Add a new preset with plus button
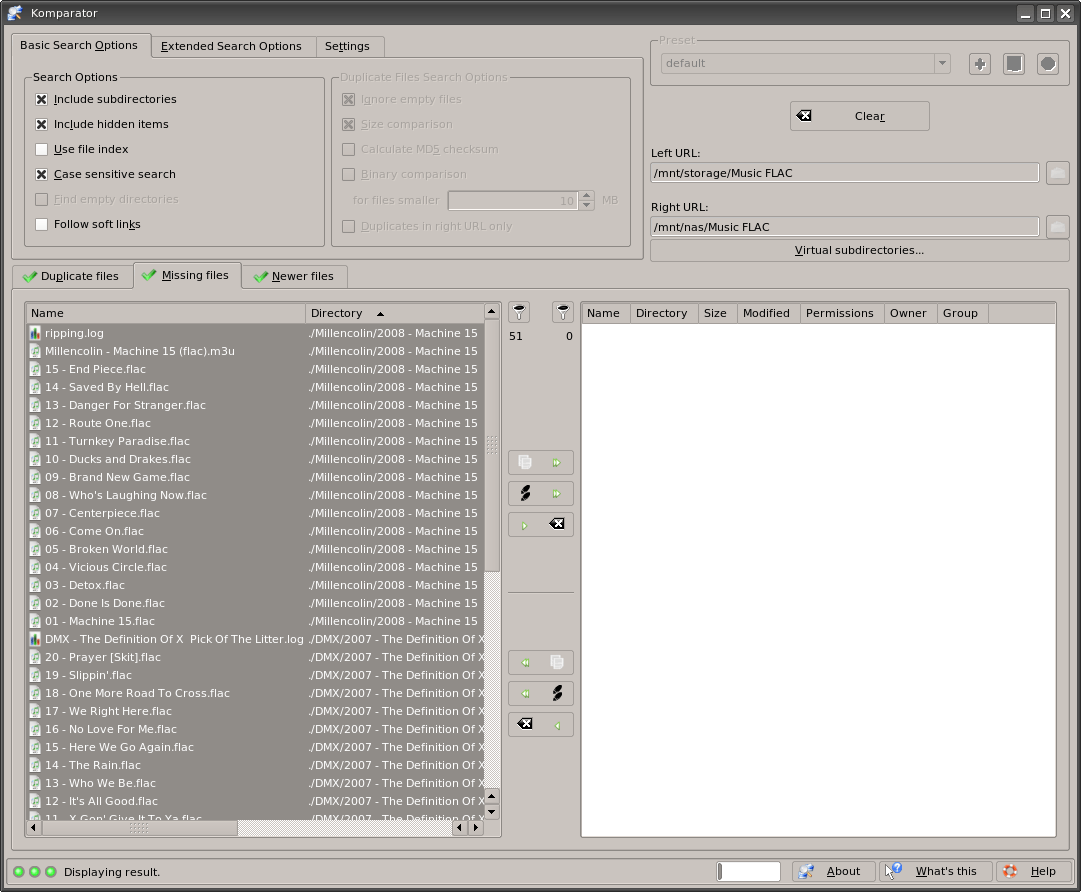Screen dimensions: 1081x892 [980, 64]
